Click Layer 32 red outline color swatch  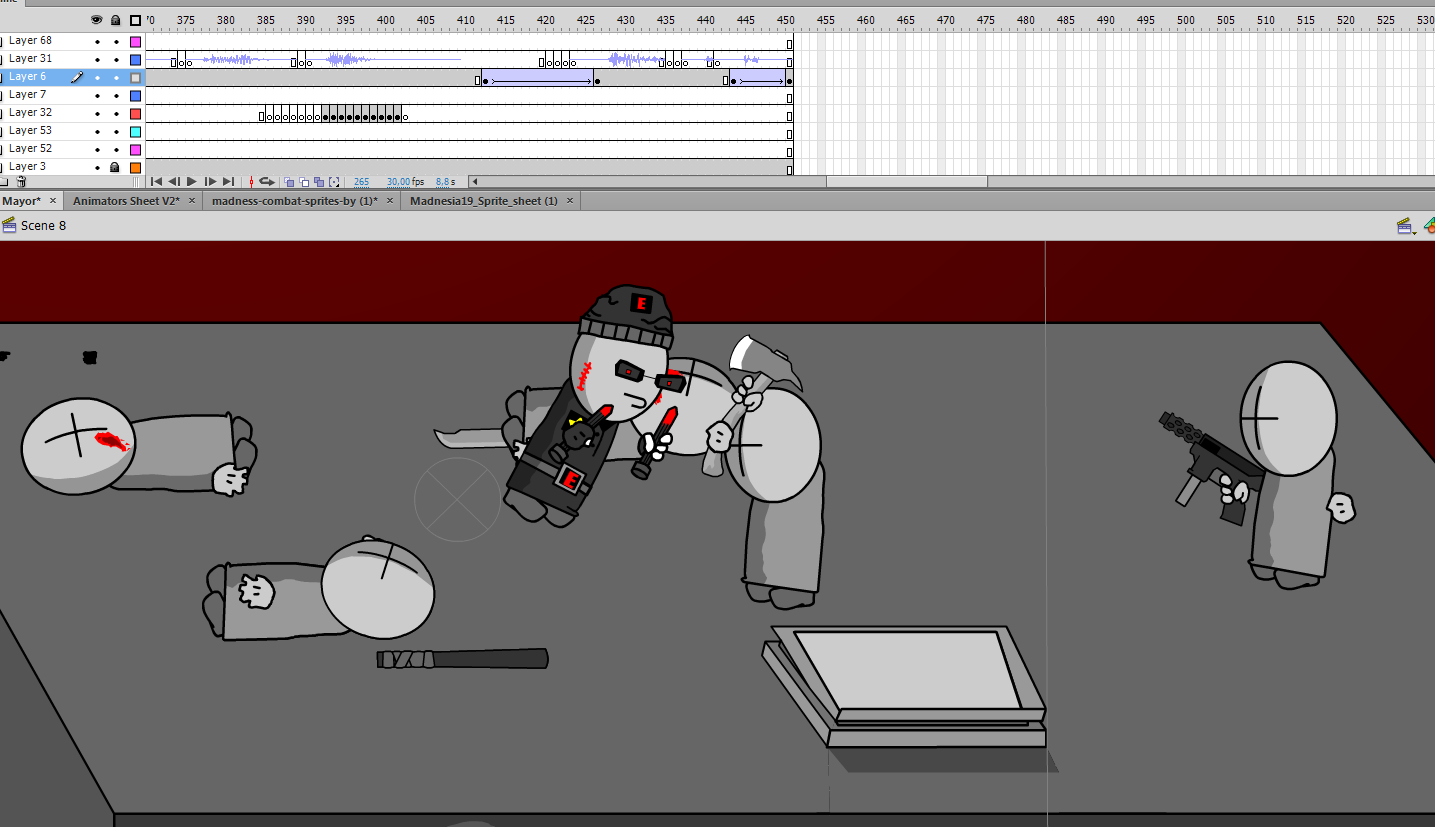pos(135,114)
